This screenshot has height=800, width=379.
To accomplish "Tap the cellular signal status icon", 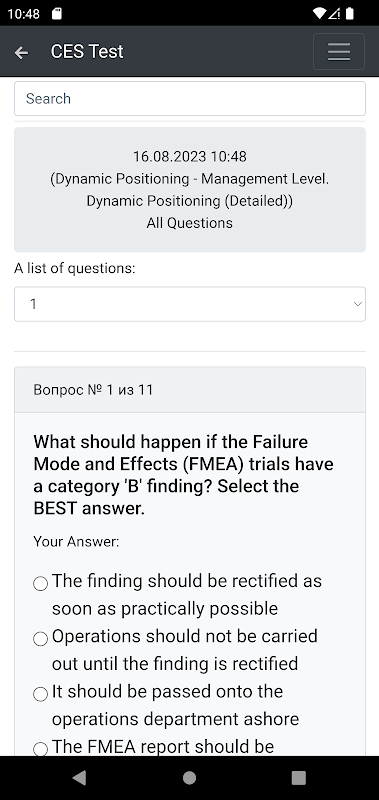I will click(x=334, y=13).
